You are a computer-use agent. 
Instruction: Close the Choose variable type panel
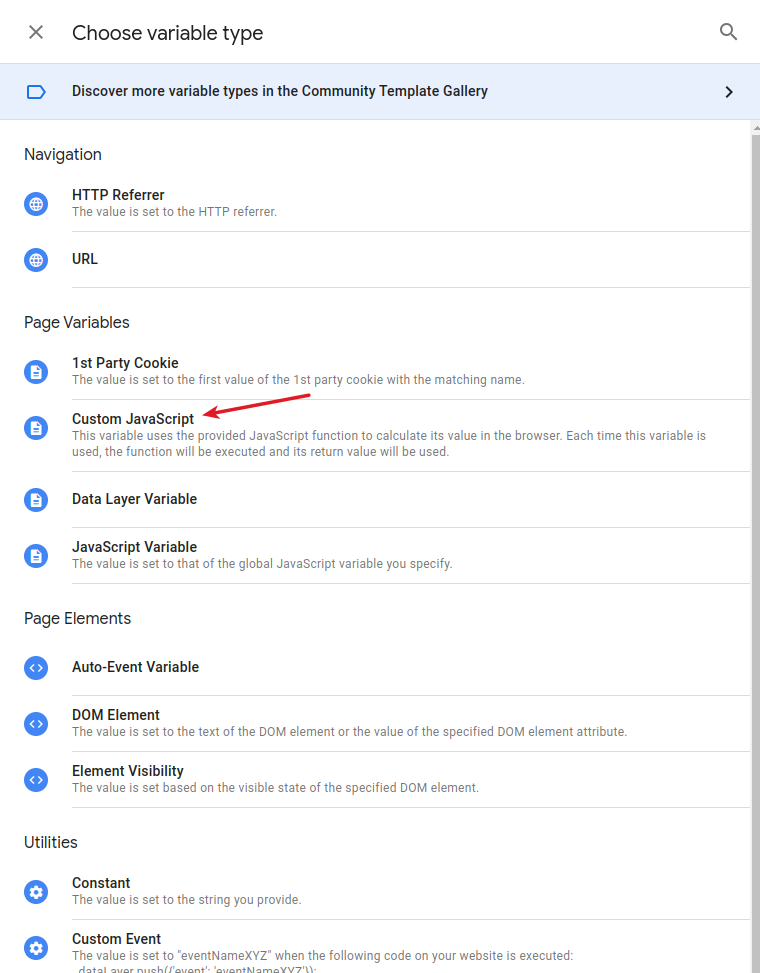[36, 32]
